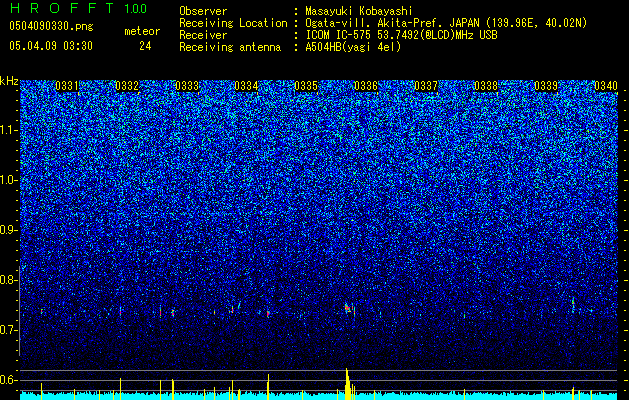Image resolution: width=629 pixels, height=400 pixels.
Task: Click the 0335 time marker
Action: 306,86
